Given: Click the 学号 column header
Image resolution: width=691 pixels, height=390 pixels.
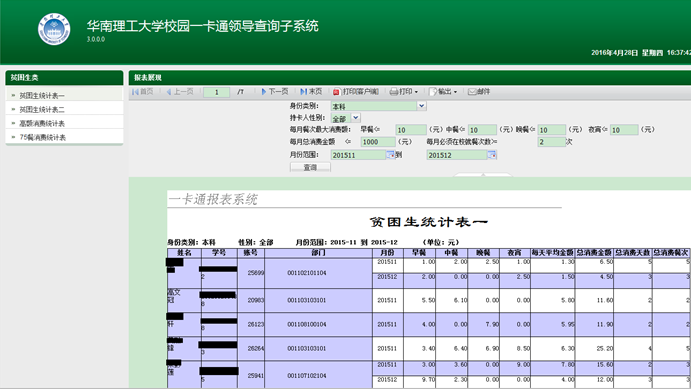Looking at the screenshot, I should pyautogui.click(x=219, y=253).
